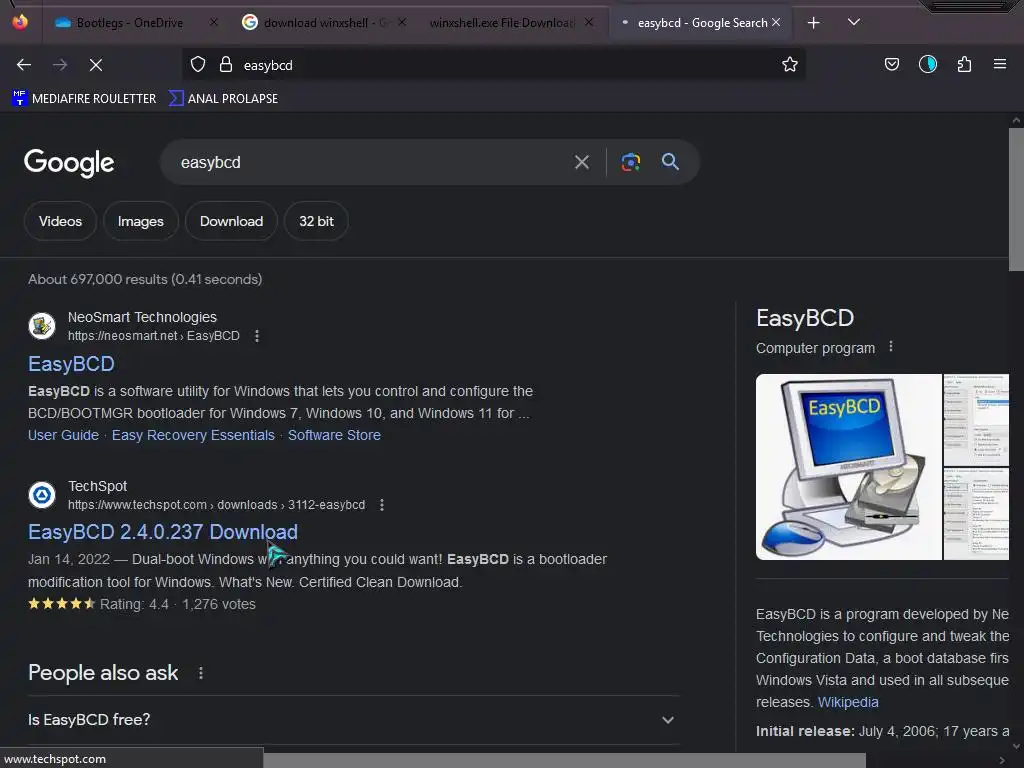Close the download winxshell tab
Viewport: 1024px width, 768px height.
pyautogui.click(x=402, y=22)
